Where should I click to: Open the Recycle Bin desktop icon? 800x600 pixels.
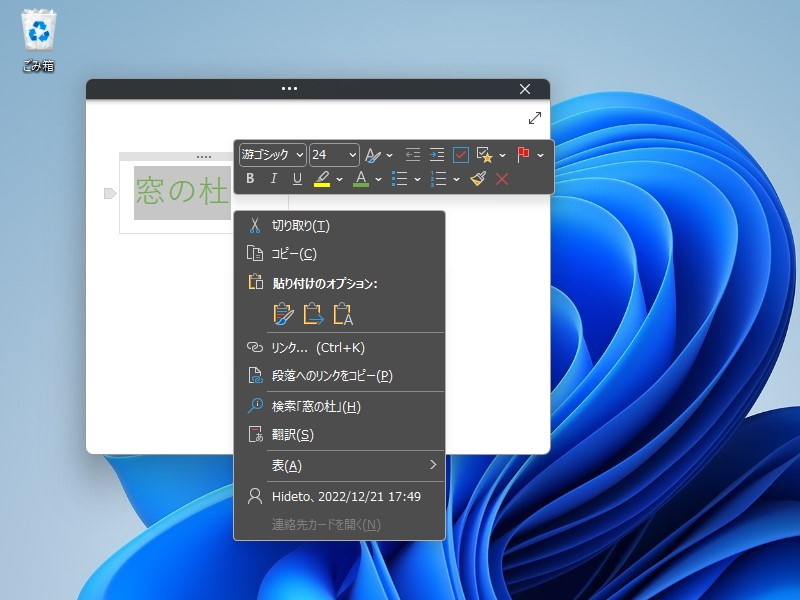[x=38, y=42]
